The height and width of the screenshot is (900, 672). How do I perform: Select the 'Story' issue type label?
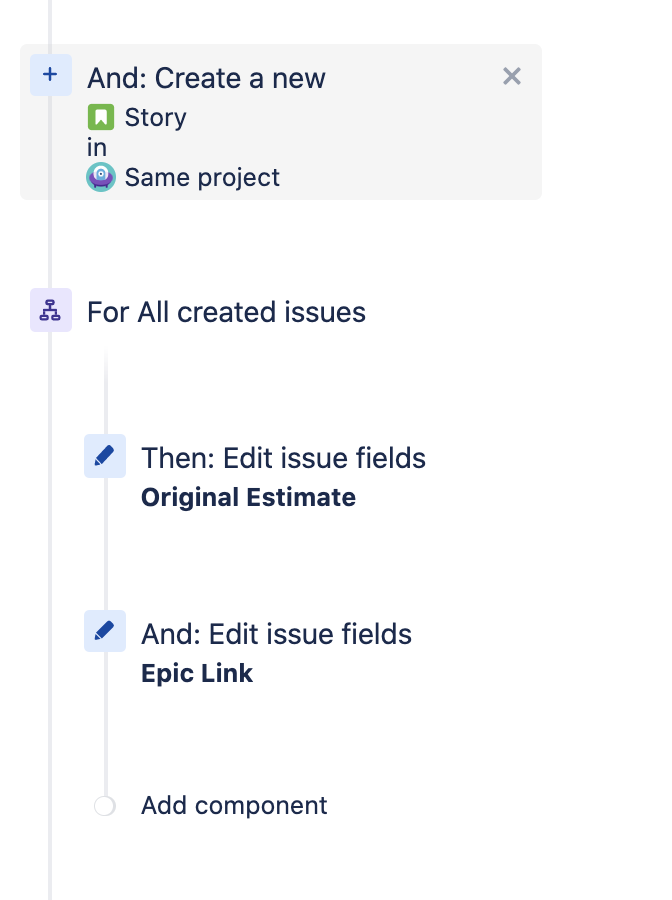pos(156,117)
